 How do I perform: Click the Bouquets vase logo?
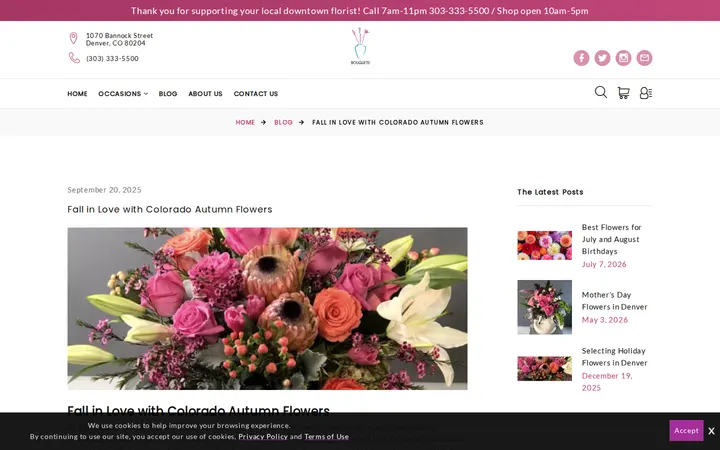tap(360, 46)
